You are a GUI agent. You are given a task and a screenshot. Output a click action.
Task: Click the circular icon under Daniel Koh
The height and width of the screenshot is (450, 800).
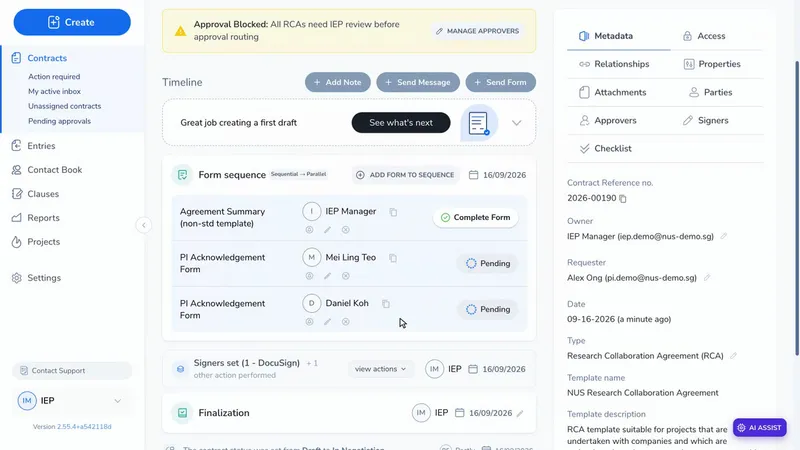click(x=309, y=322)
